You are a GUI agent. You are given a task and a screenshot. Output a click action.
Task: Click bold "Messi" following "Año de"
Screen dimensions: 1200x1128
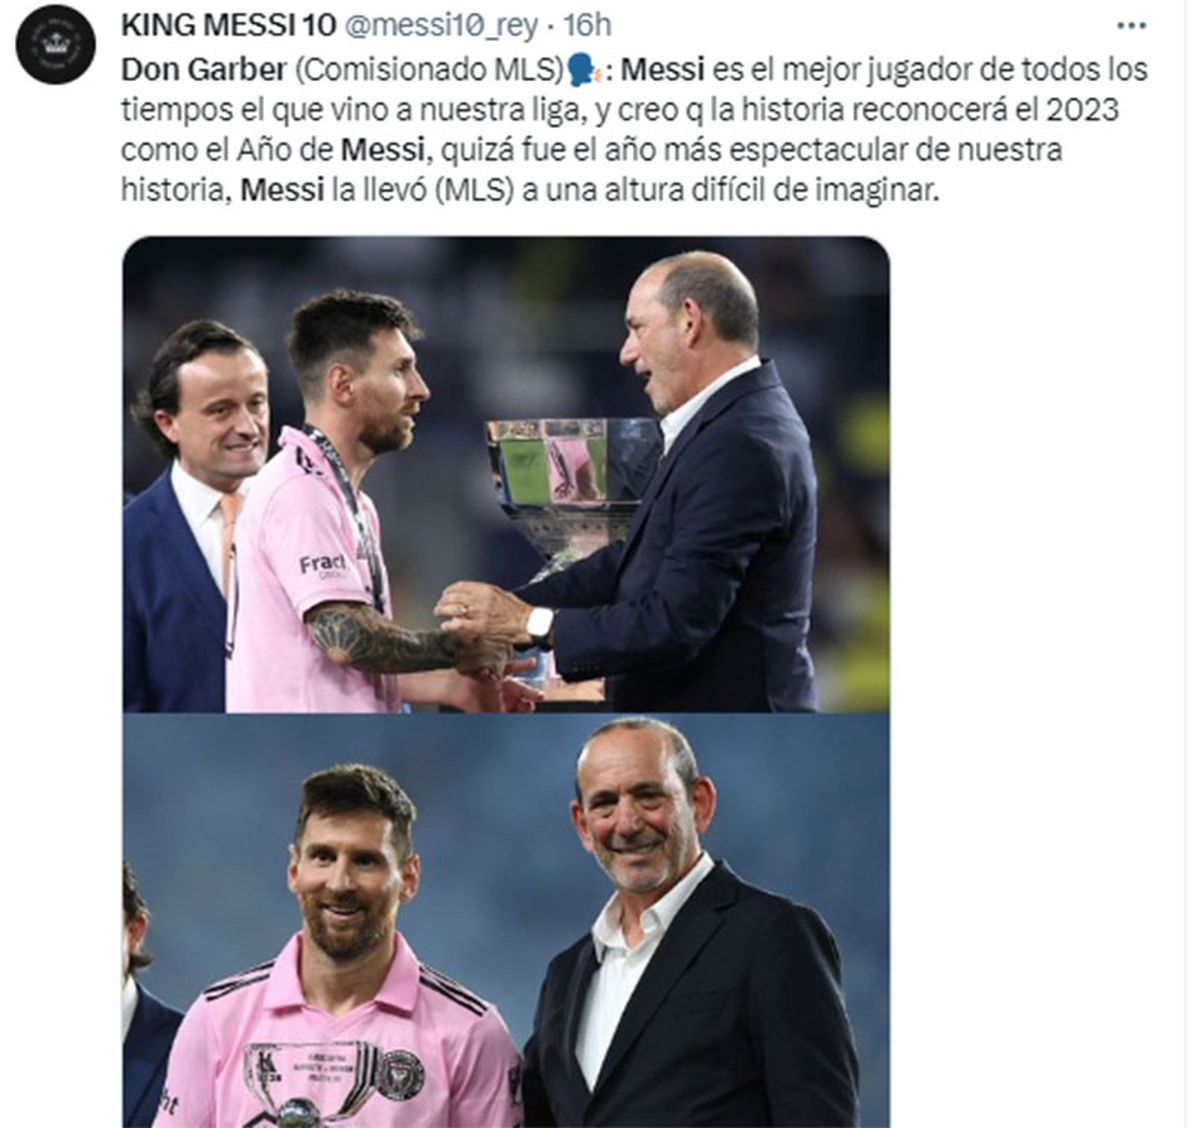coord(383,150)
